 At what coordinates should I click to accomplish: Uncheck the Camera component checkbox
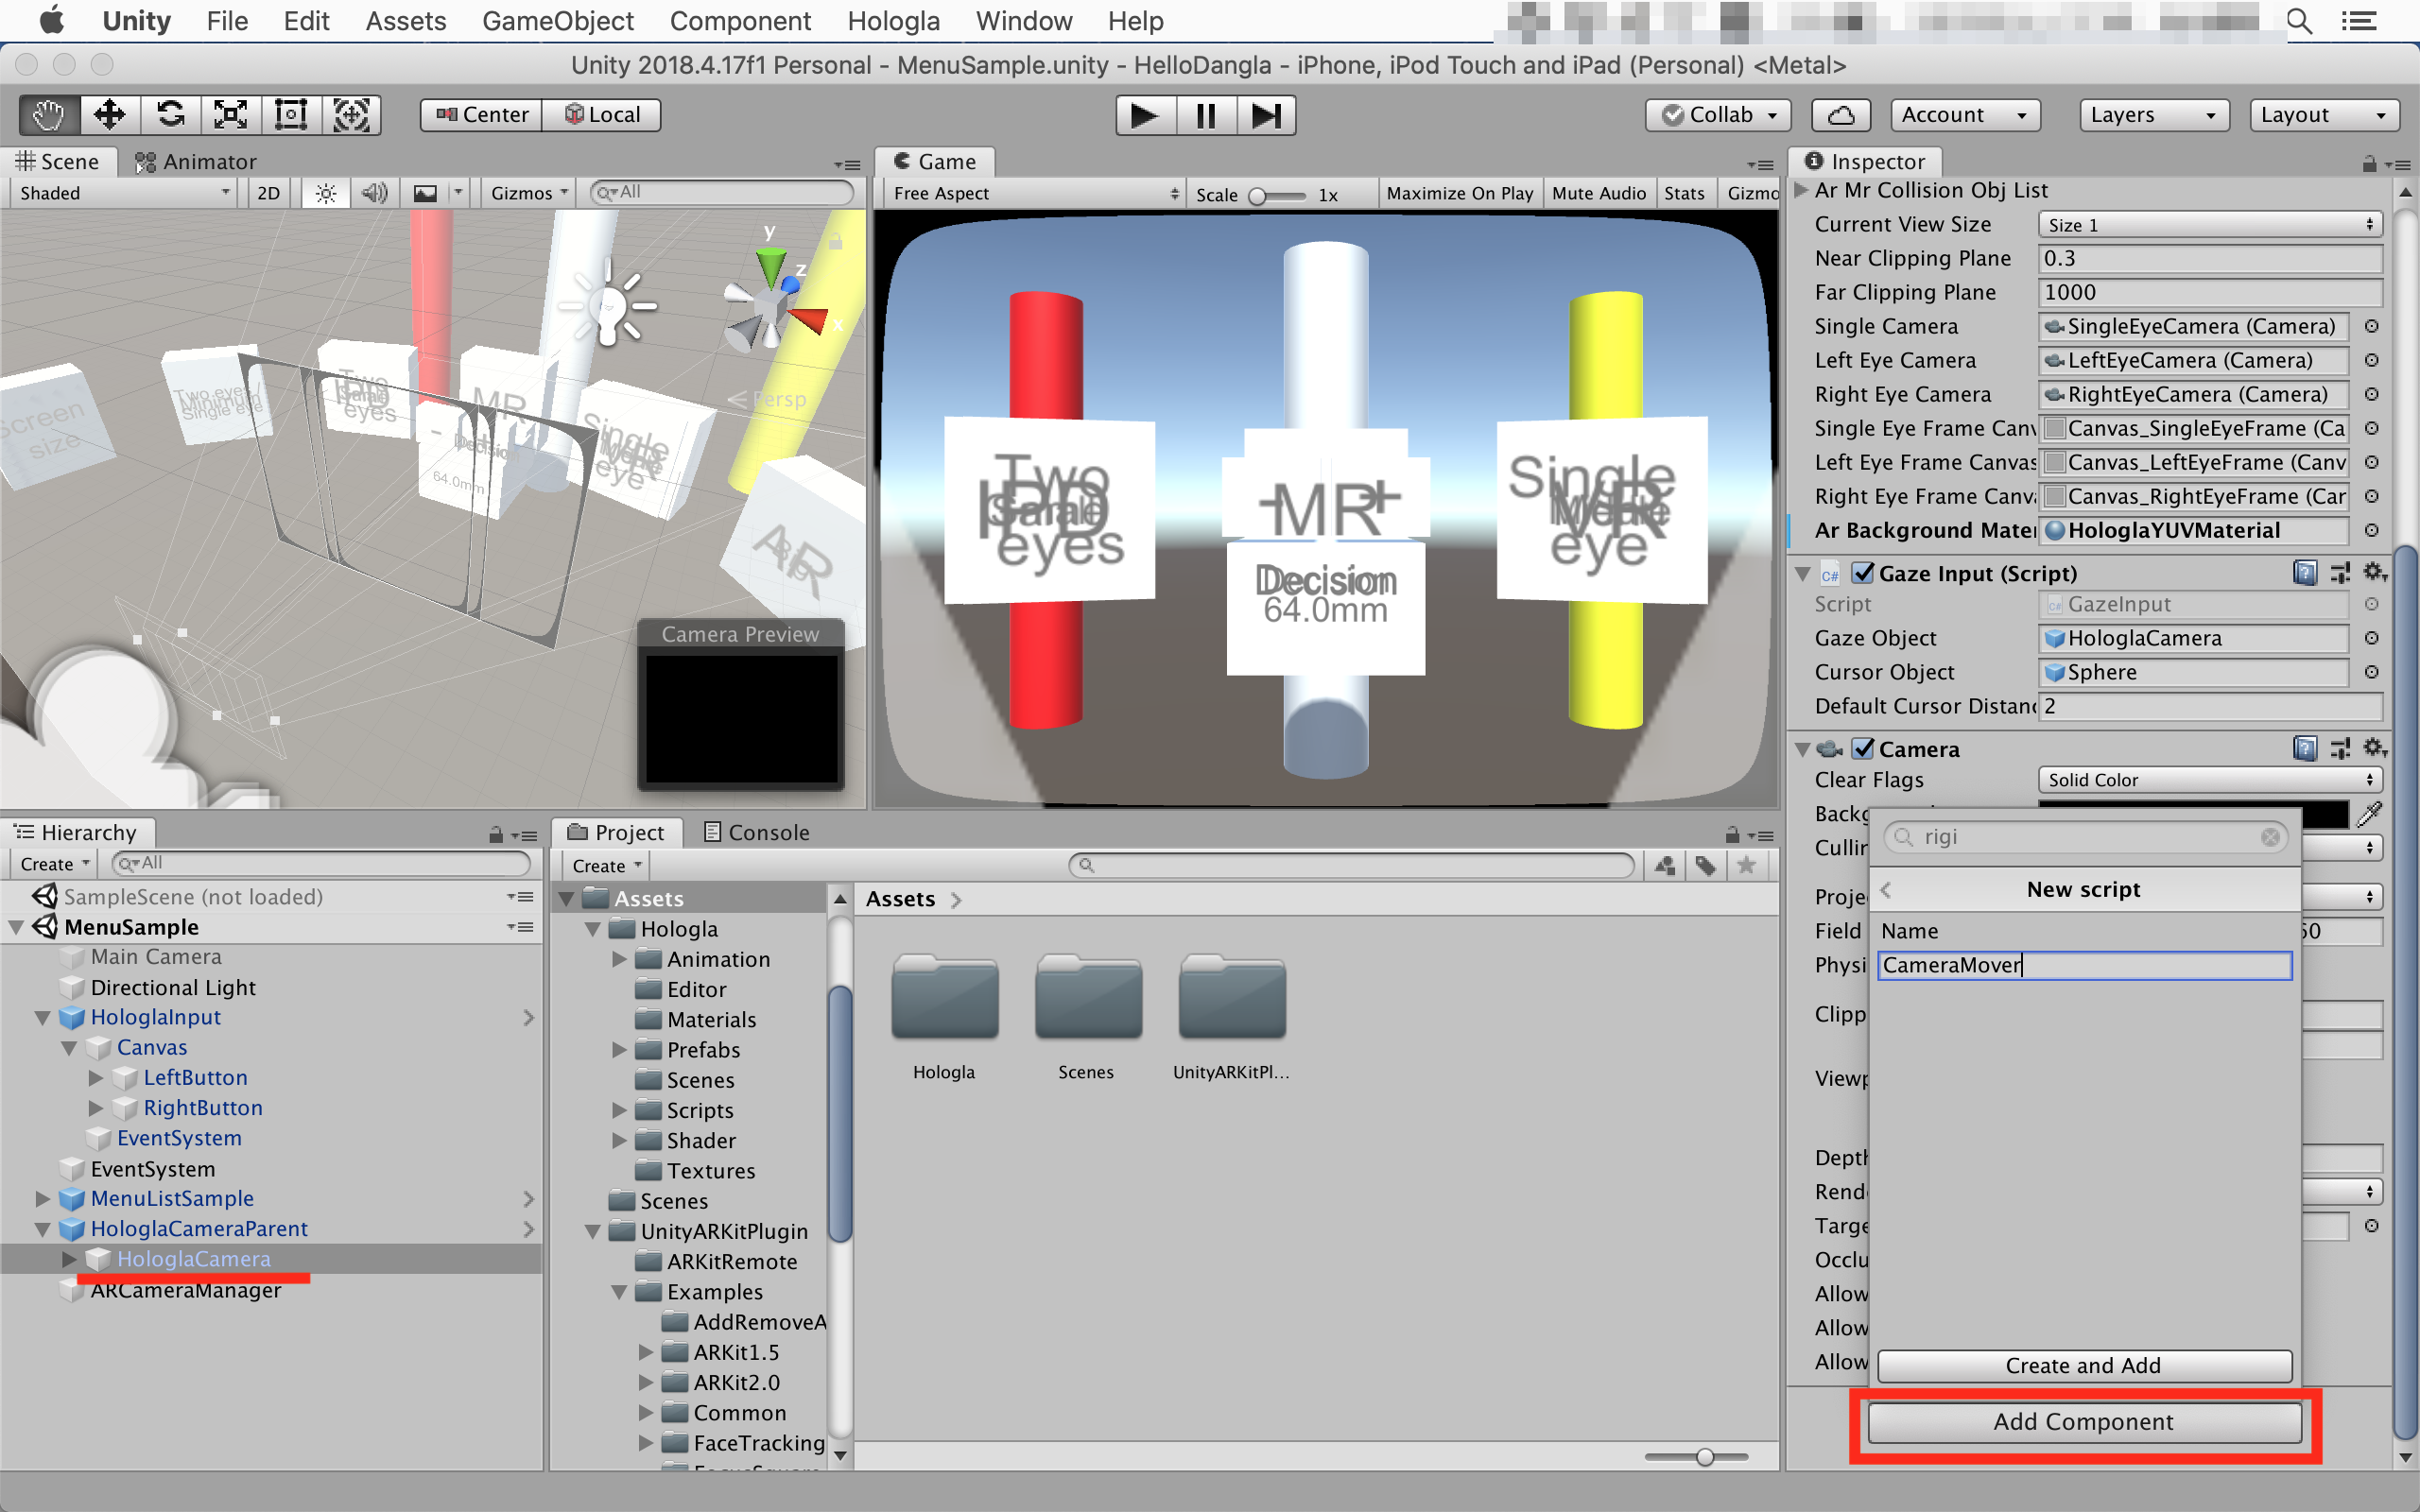coord(1862,749)
